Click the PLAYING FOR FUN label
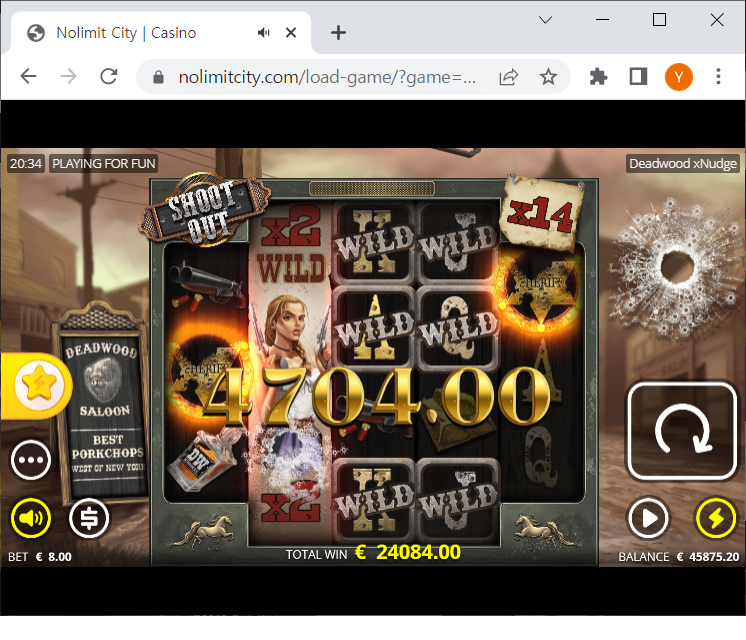Viewport: 746px width, 640px height. tap(104, 164)
